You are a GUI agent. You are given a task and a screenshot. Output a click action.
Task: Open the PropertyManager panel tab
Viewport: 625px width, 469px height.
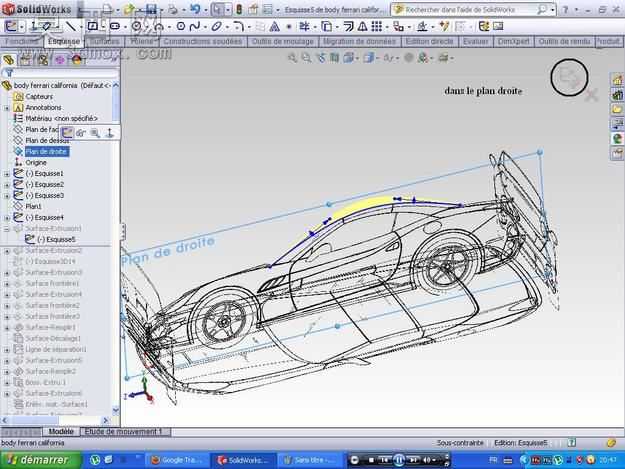click(x=26, y=60)
